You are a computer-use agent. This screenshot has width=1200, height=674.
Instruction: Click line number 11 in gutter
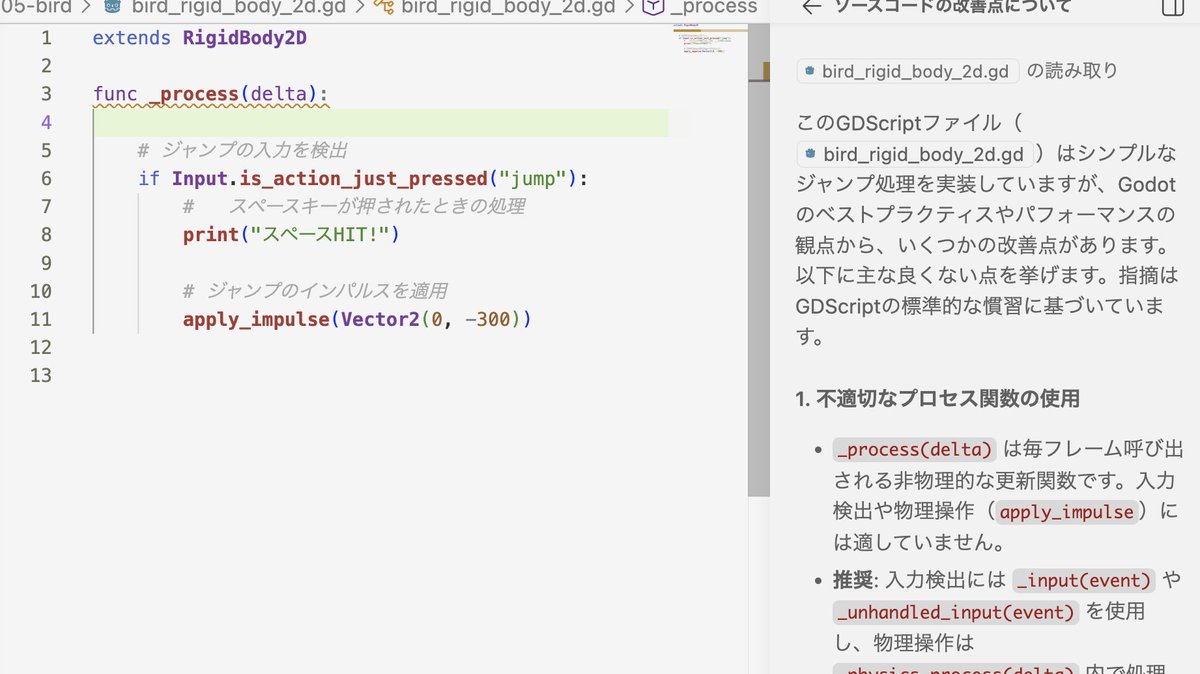41,320
